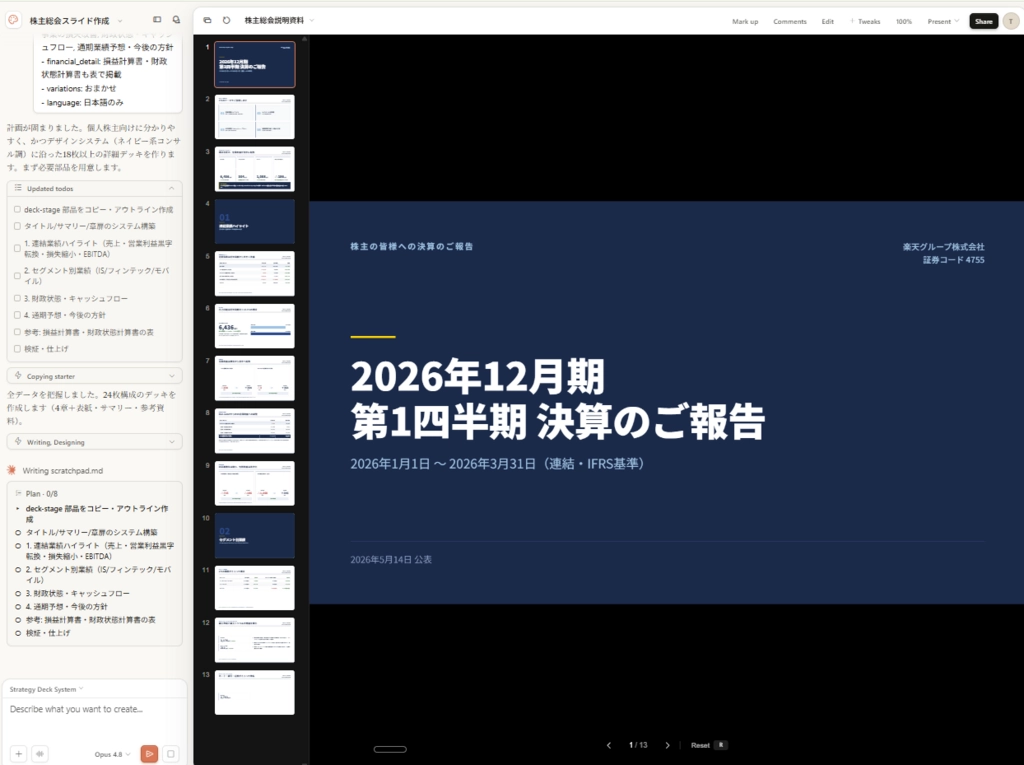The width and height of the screenshot is (1024, 765).
Task: Open the Mark up mode
Action: click(x=745, y=22)
